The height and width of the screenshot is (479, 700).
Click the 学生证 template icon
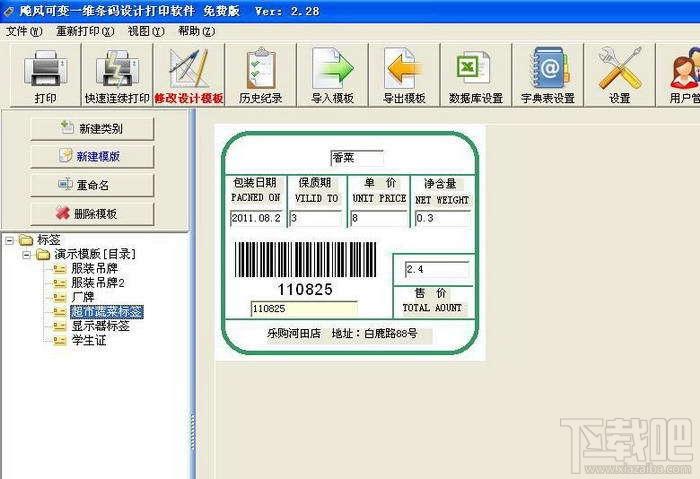60,341
